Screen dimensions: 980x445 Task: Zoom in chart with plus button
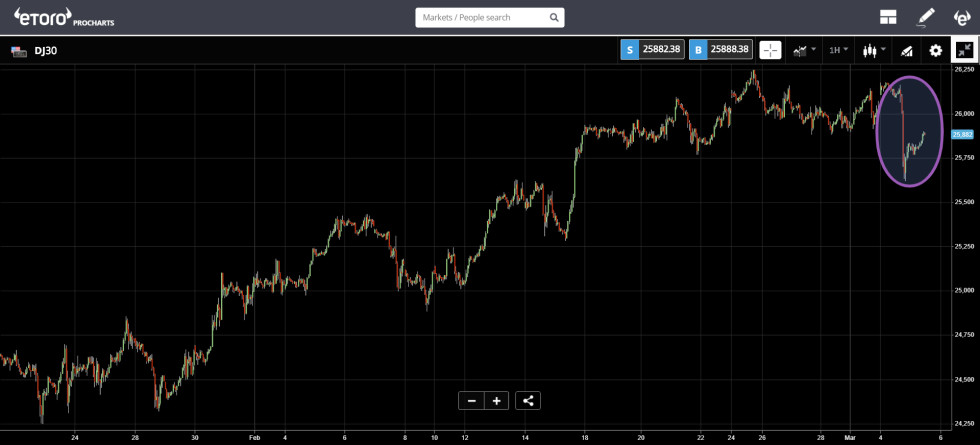tap(496, 401)
